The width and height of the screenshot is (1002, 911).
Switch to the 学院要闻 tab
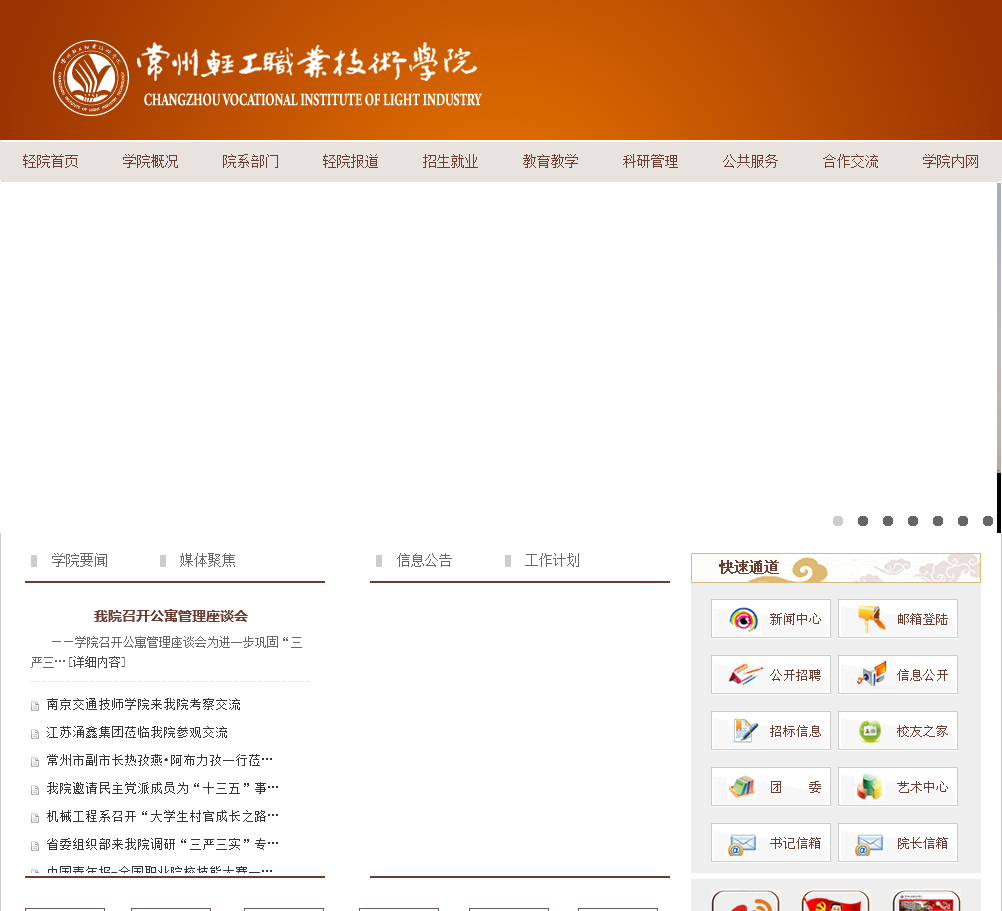79,560
